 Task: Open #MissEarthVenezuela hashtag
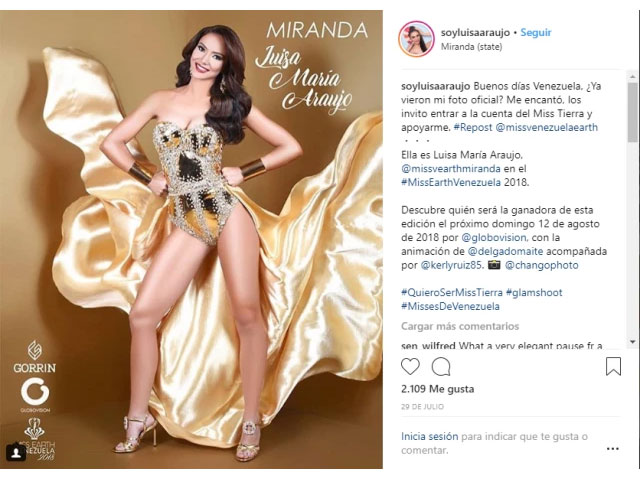click(451, 182)
